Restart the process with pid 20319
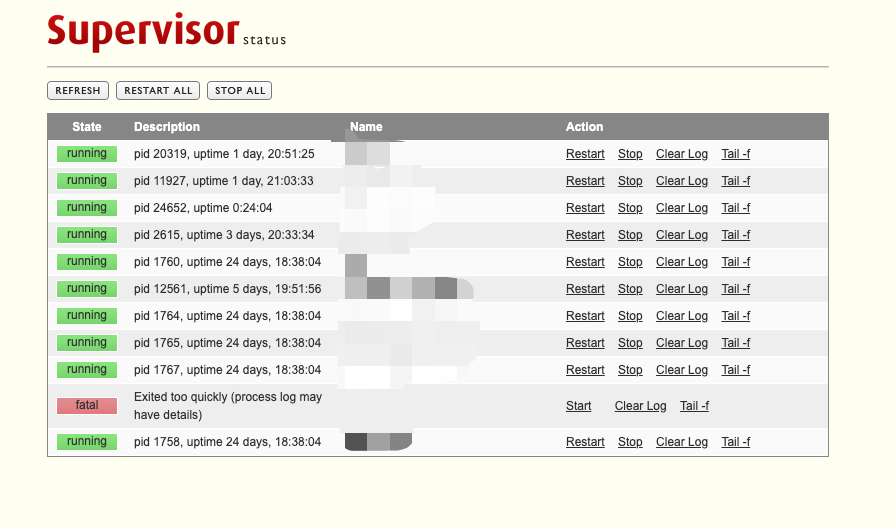The image size is (896, 527). [585, 154]
